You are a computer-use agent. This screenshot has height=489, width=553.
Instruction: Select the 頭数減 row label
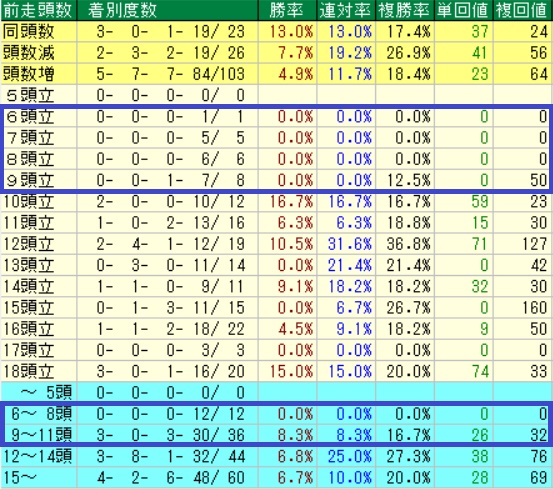(29, 53)
